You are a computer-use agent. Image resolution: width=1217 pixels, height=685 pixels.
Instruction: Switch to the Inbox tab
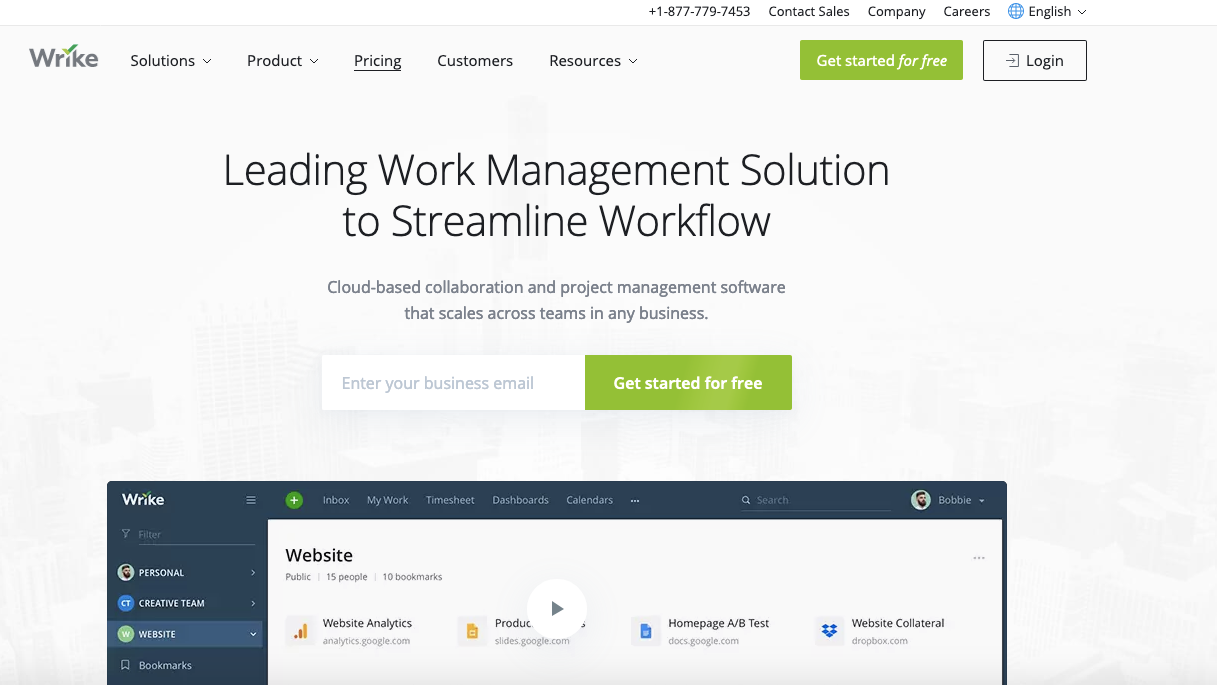tap(336, 500)
